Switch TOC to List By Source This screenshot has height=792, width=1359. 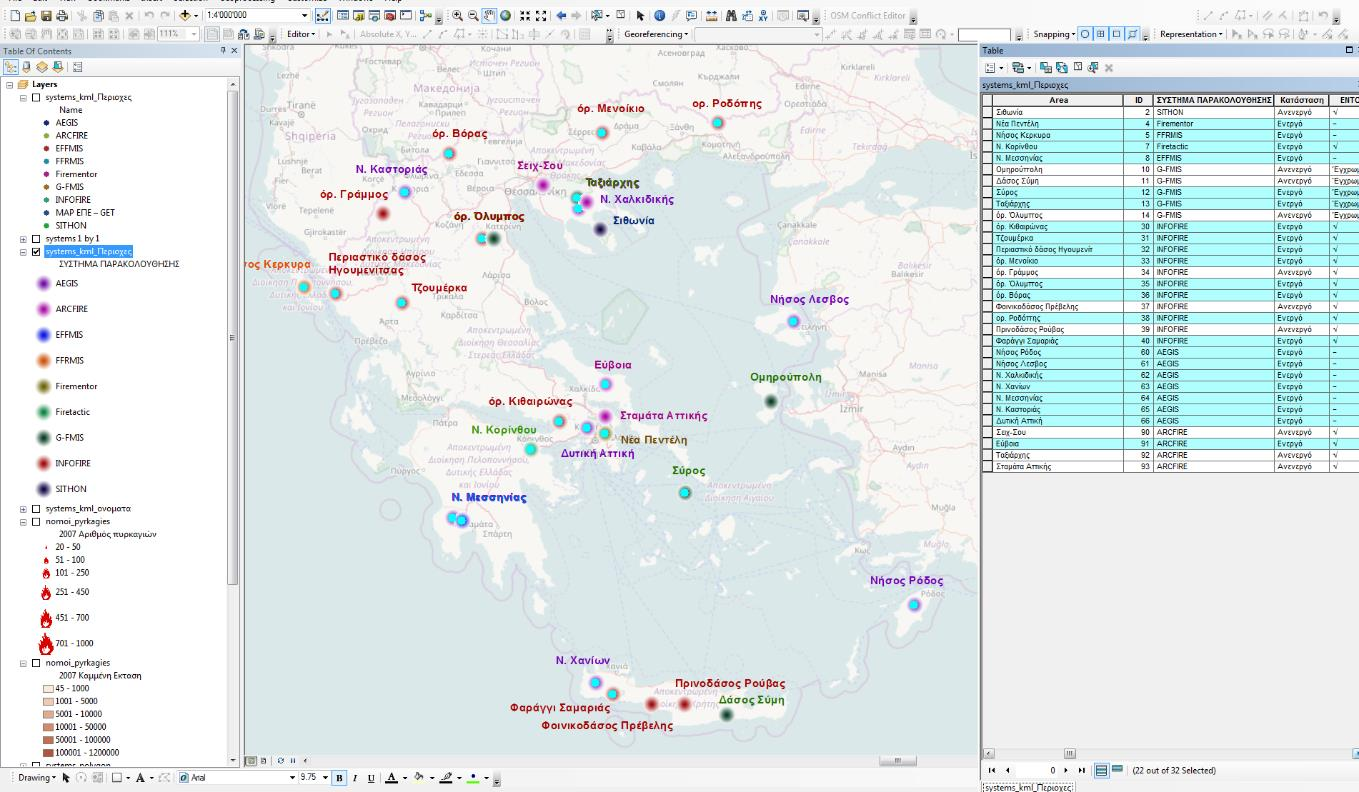coord(26,67)
